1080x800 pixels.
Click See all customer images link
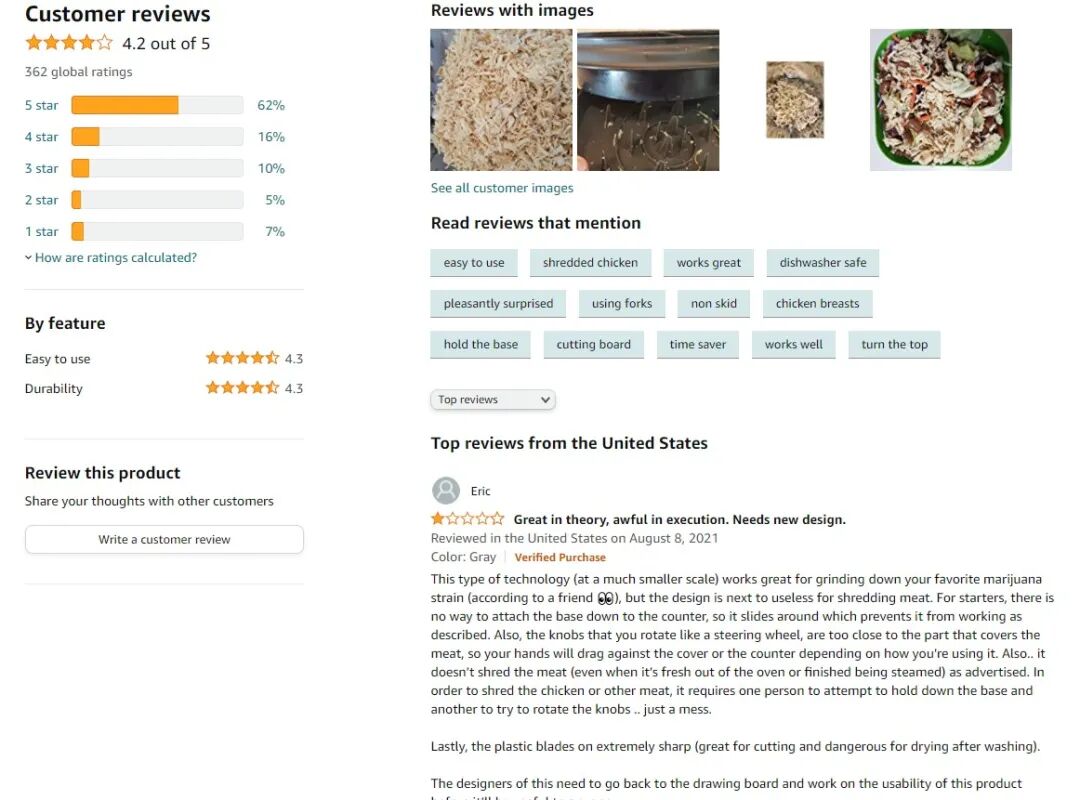[x=502, y=188]
